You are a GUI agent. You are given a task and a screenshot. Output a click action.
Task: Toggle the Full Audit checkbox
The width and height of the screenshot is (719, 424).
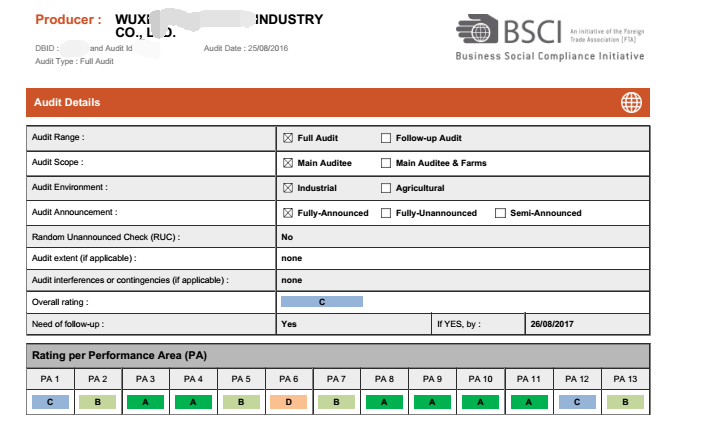tap(288, 138)
